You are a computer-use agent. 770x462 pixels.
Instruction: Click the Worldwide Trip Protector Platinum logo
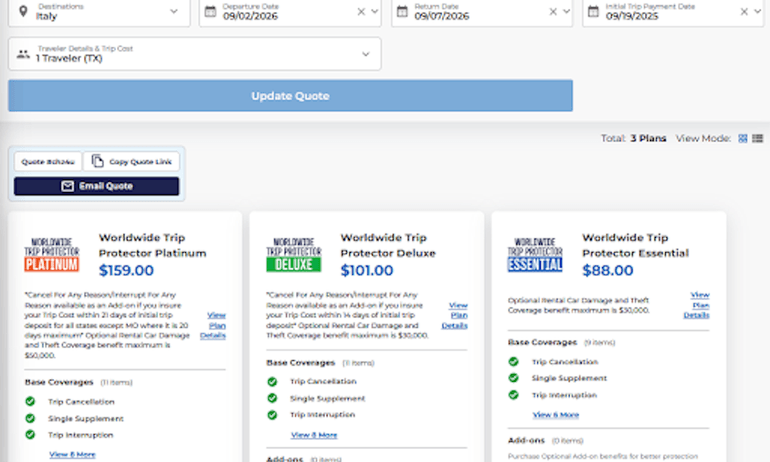click(52, 255)
